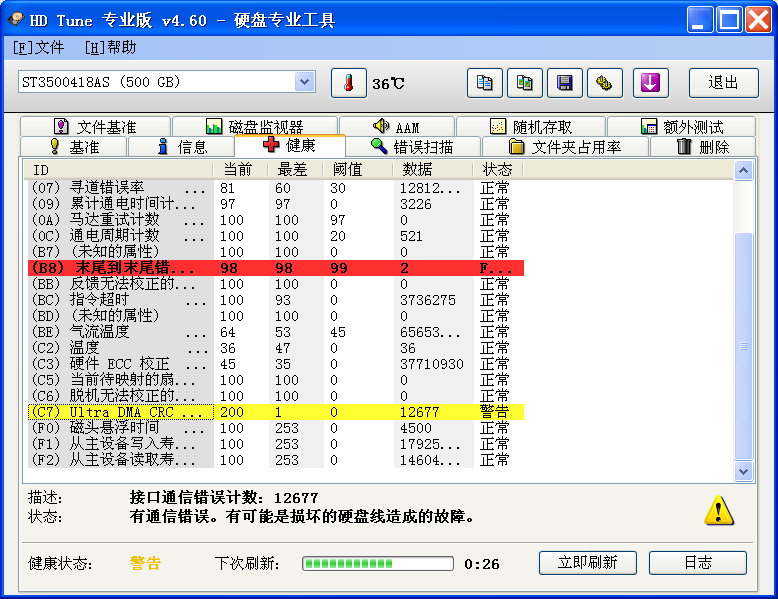Select the (C6) 脱机无法校正的 row

[276, 396]
